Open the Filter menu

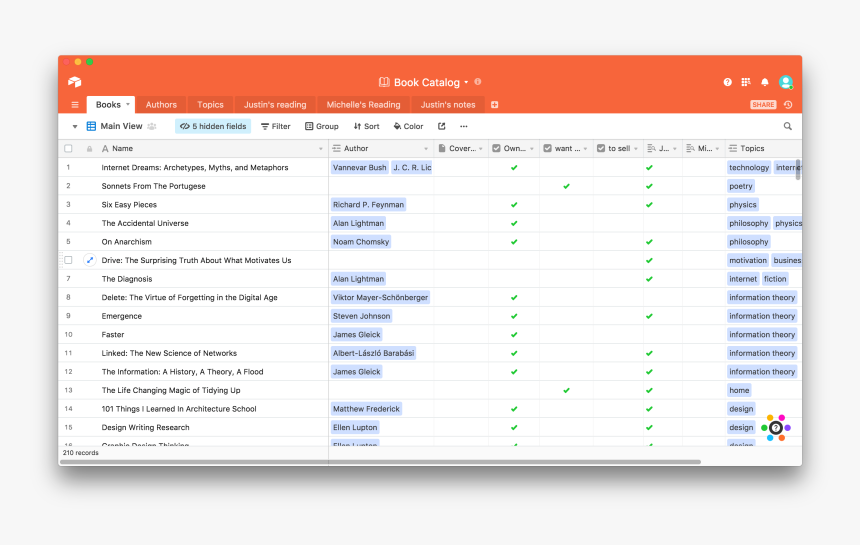[275, 126]
